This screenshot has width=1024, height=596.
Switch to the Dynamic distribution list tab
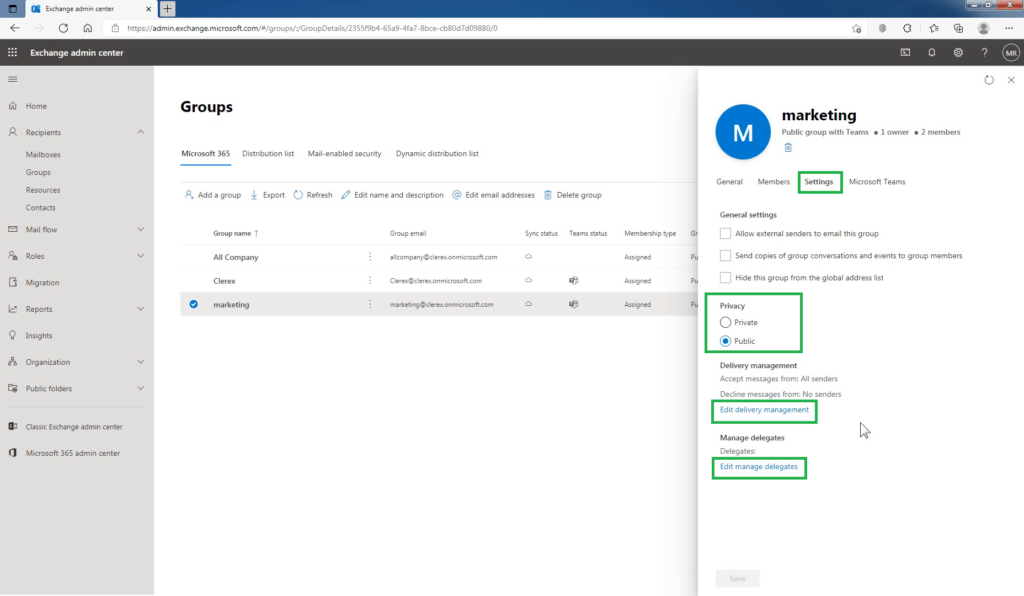point(437,153)
